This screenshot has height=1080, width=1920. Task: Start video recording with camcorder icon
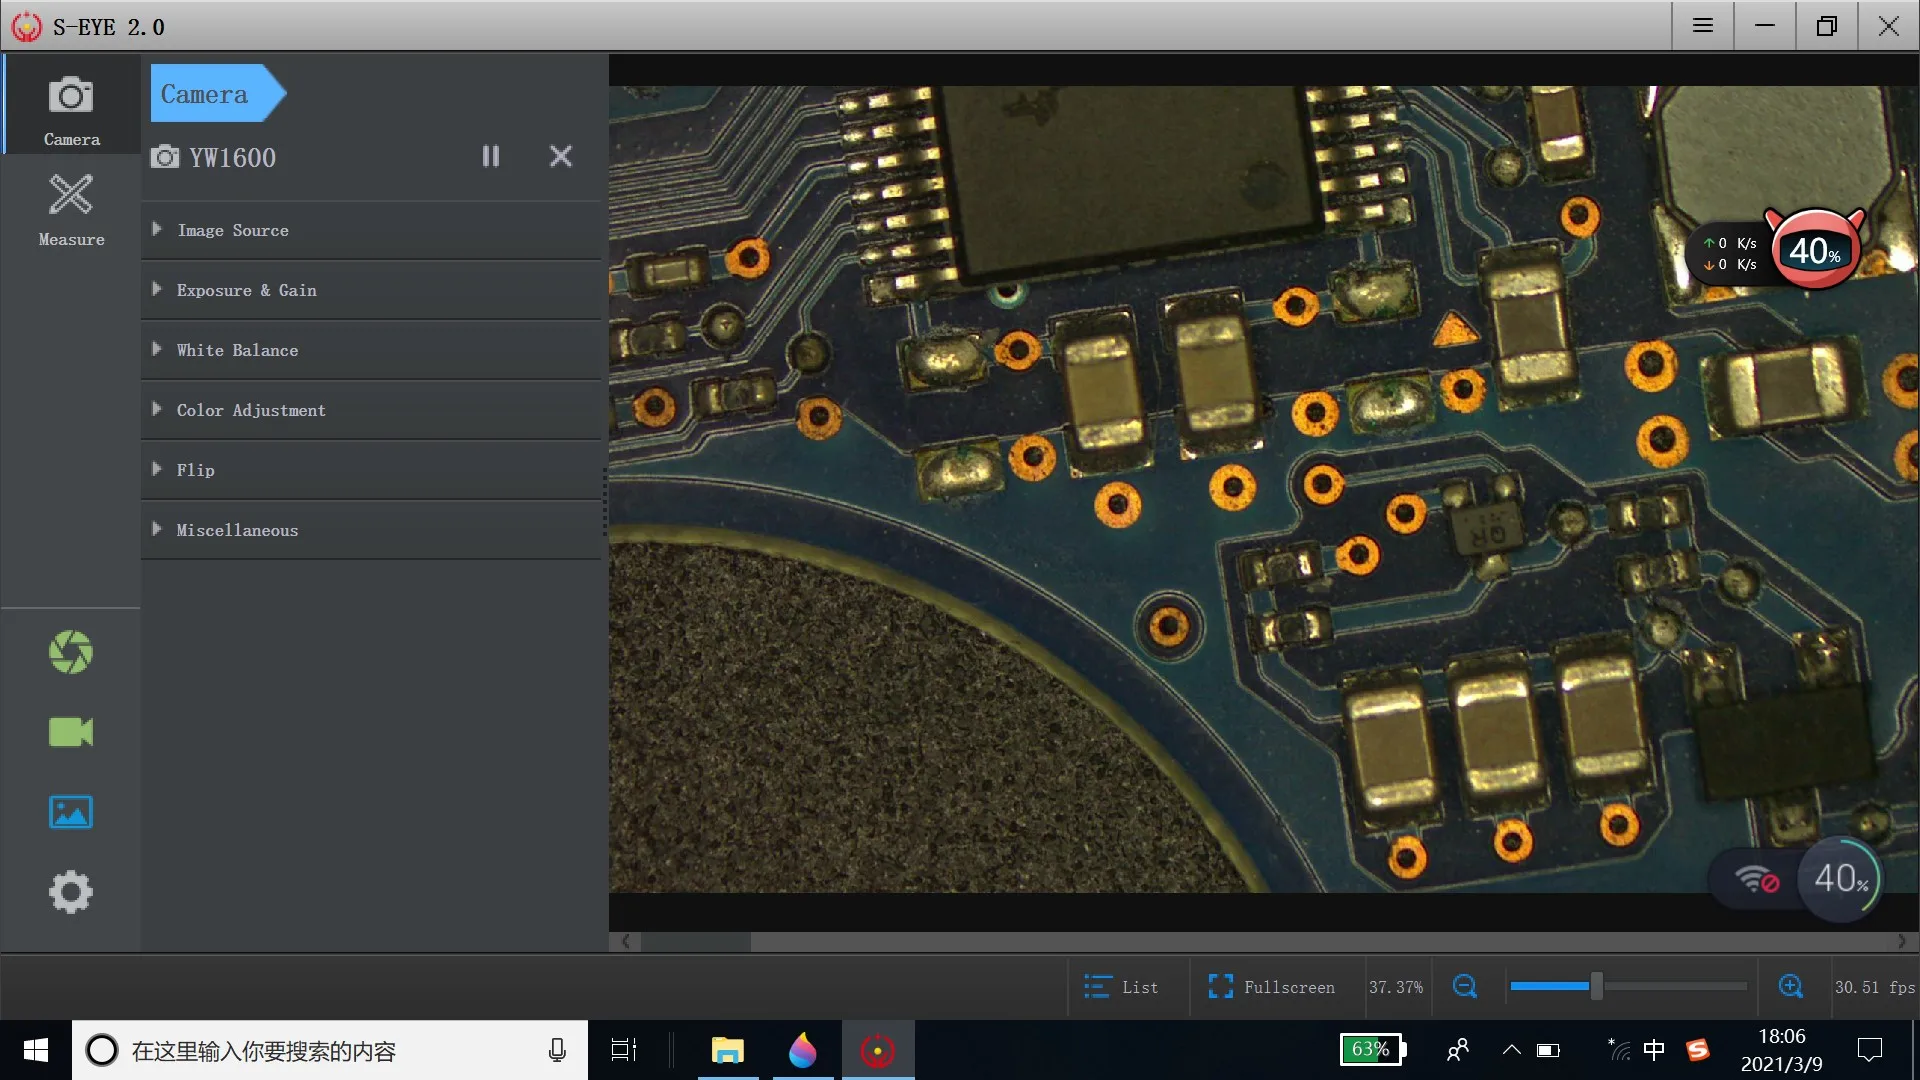tap(70, 732)
